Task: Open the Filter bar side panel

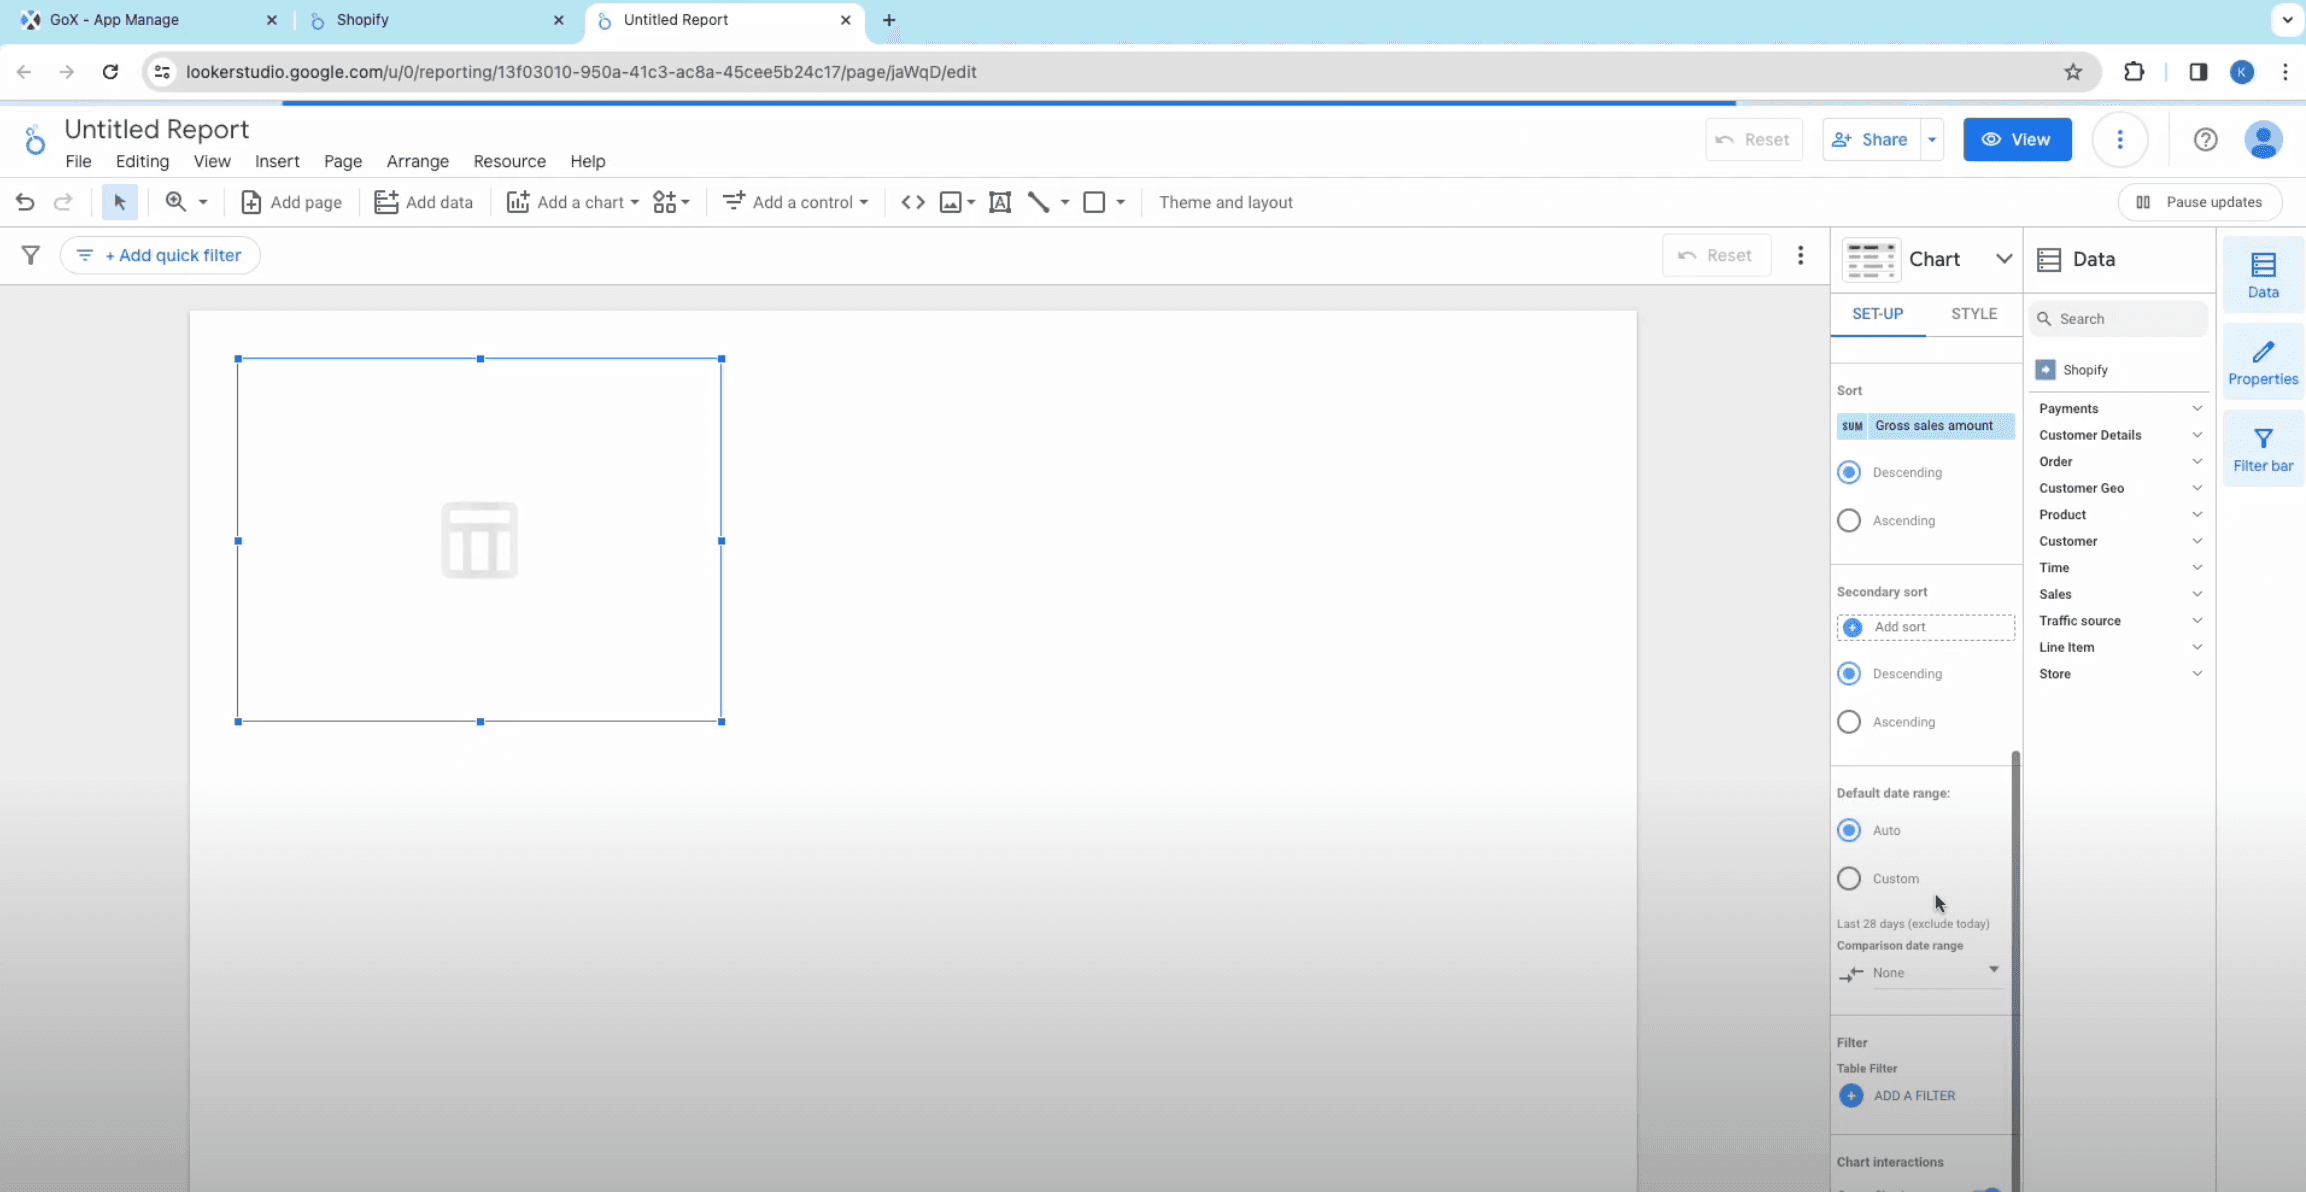Action: point(2262,449)
